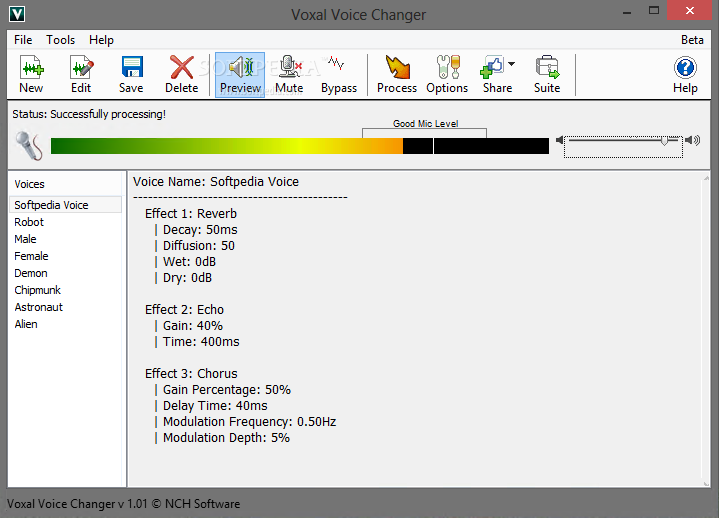Open Help question mark icon
Image resolution: width=719 pixels, height=518 pixels.
pyautogui.click(x=685, y=74)
